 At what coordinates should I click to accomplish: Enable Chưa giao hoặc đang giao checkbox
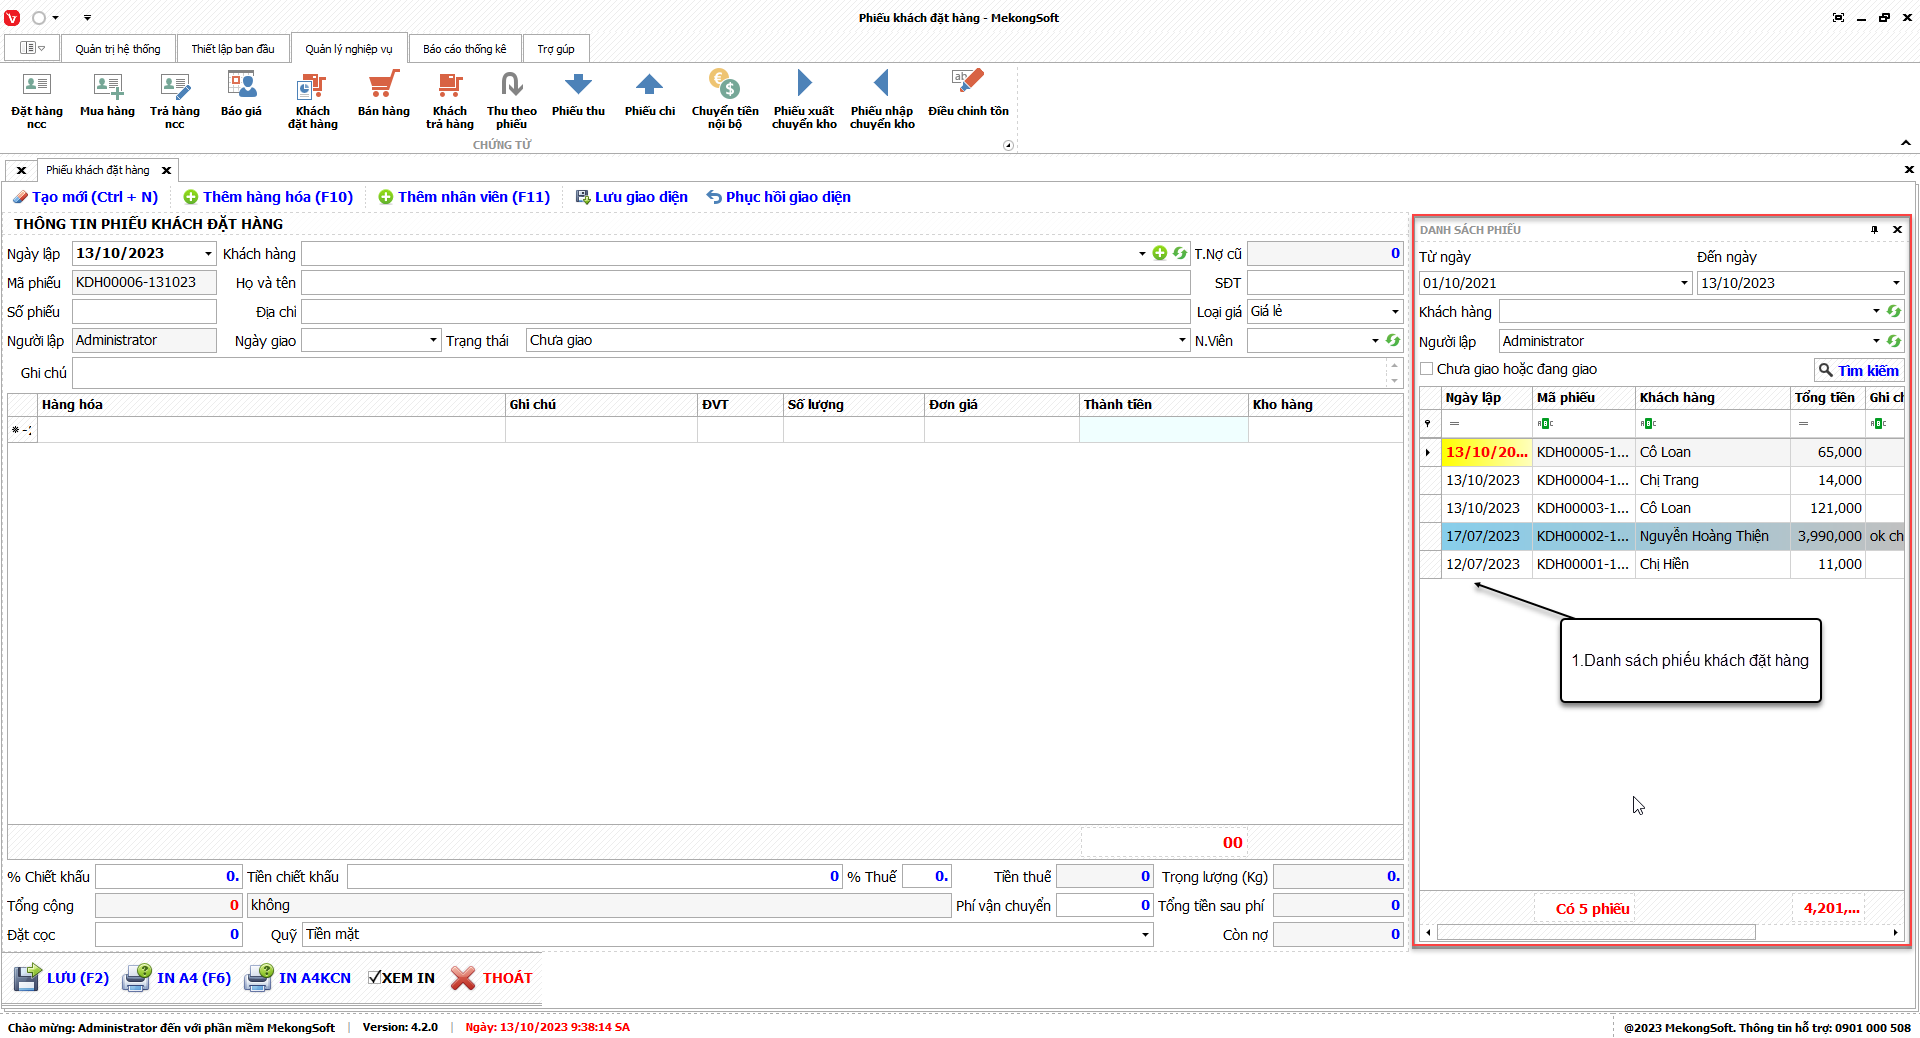pyautogui.click(x=1427, y=369)
